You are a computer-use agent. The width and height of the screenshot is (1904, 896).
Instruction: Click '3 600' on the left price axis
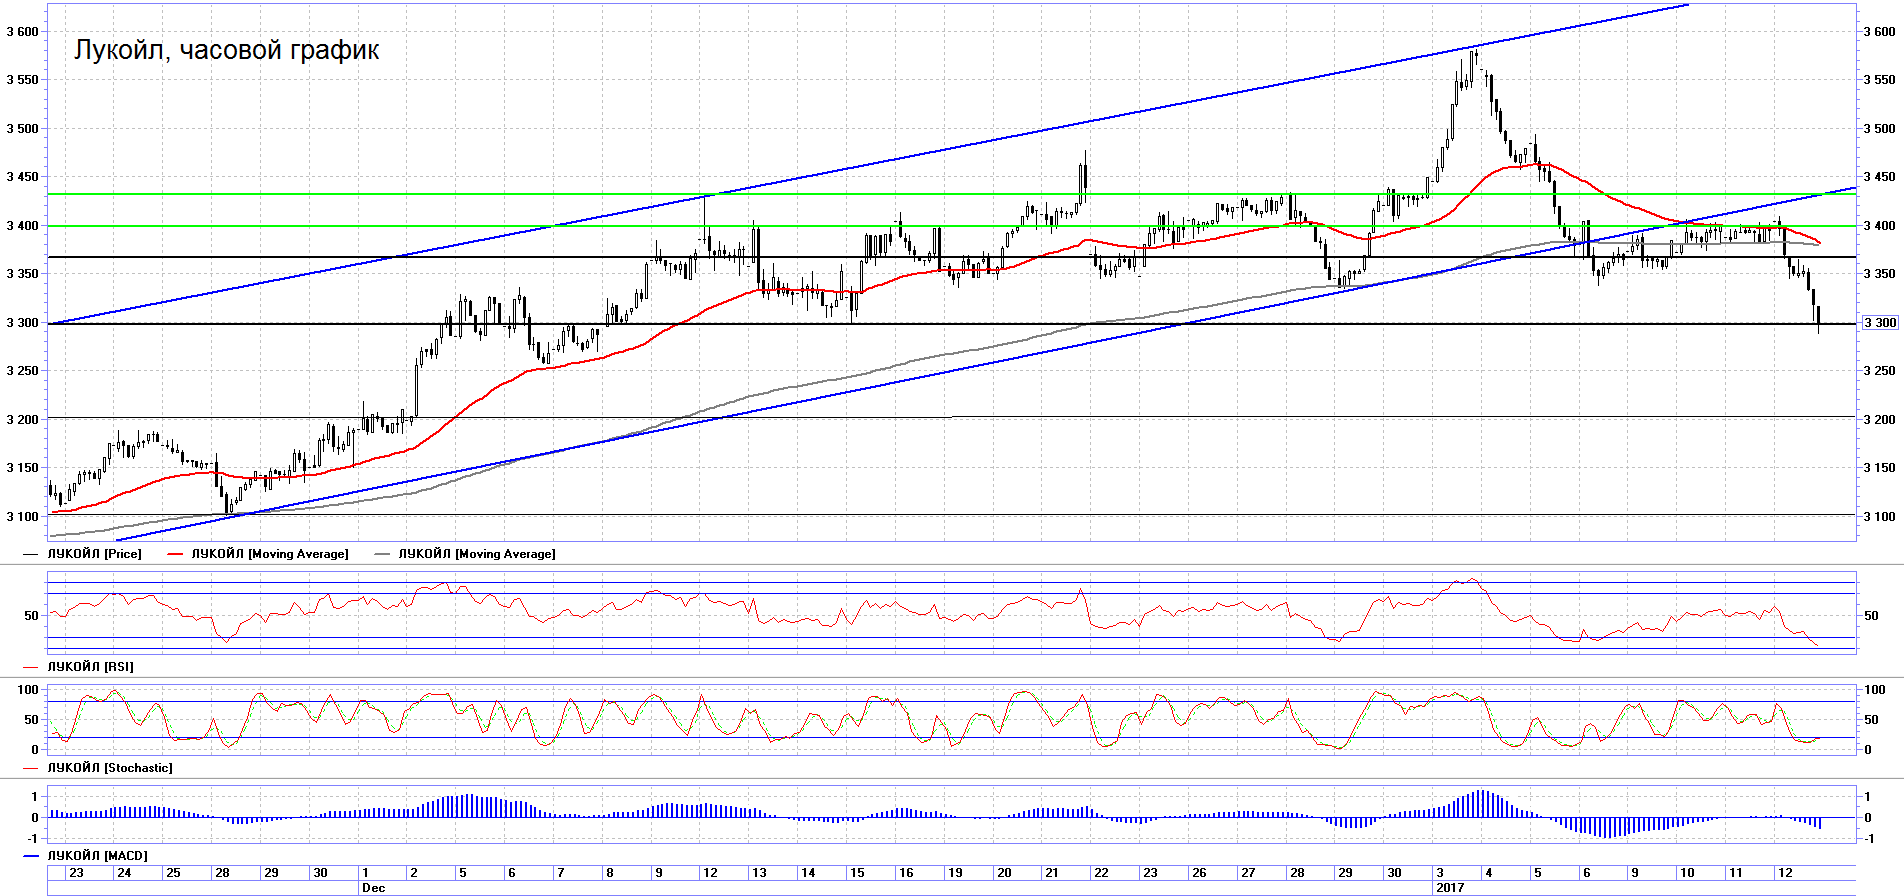tap(22, 32)
